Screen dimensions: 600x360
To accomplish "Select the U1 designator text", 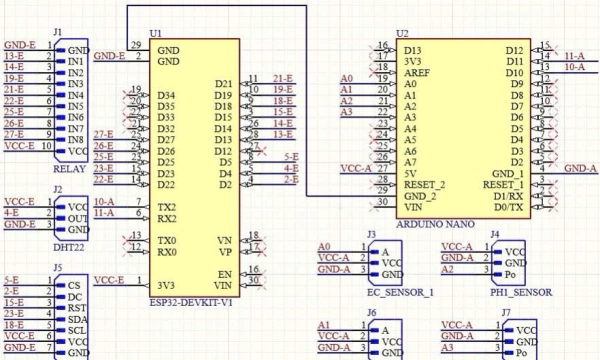I will point(155,33).
